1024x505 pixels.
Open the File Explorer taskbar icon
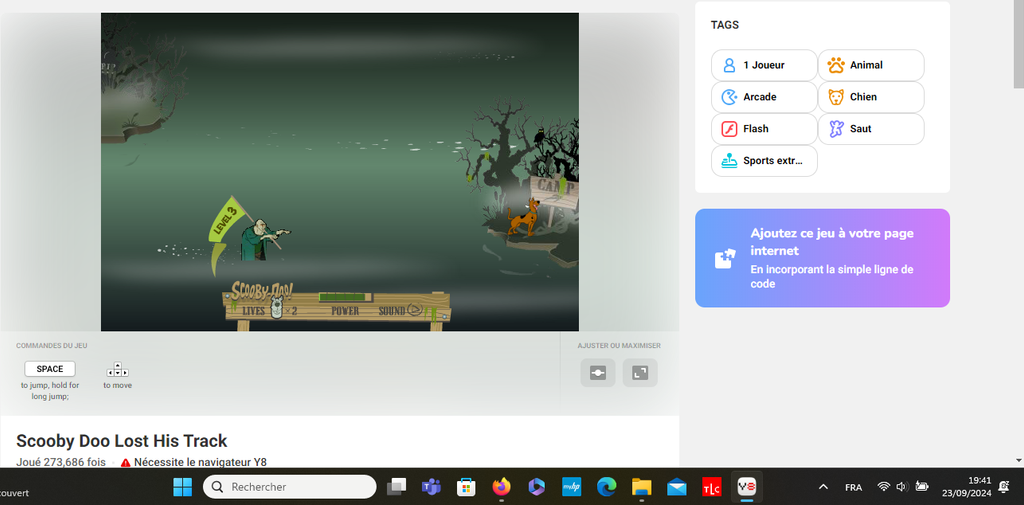[x=642, y=487]
